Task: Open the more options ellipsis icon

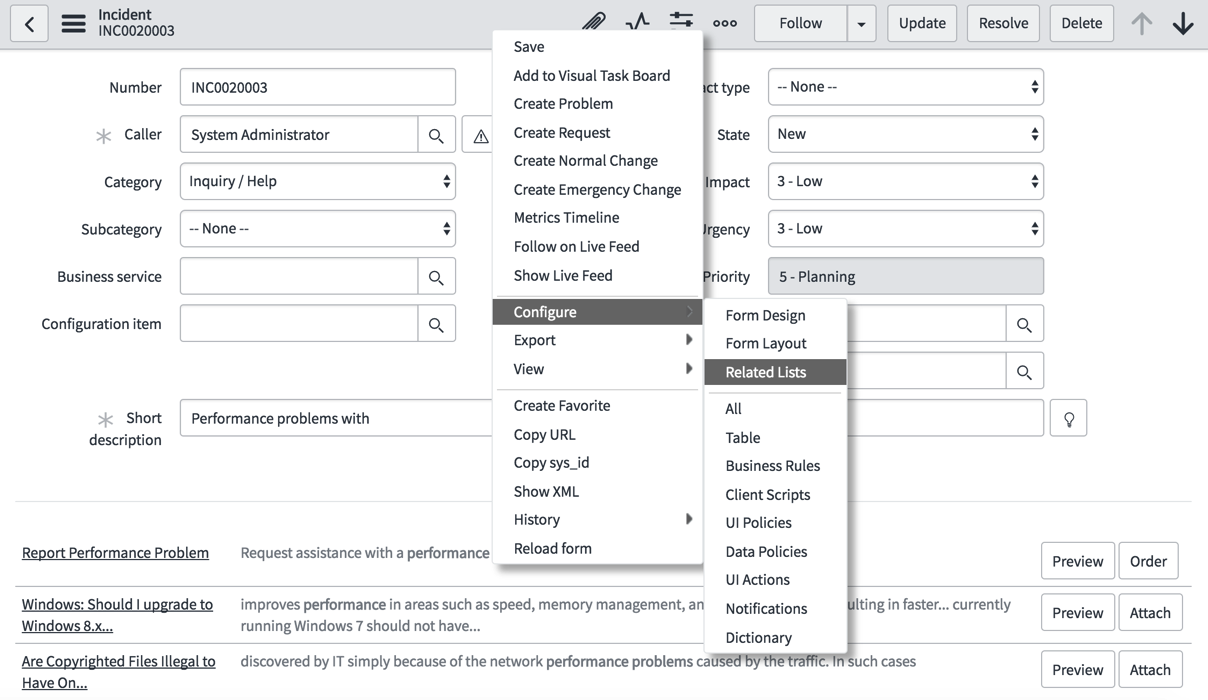Action: click(725, 23)
